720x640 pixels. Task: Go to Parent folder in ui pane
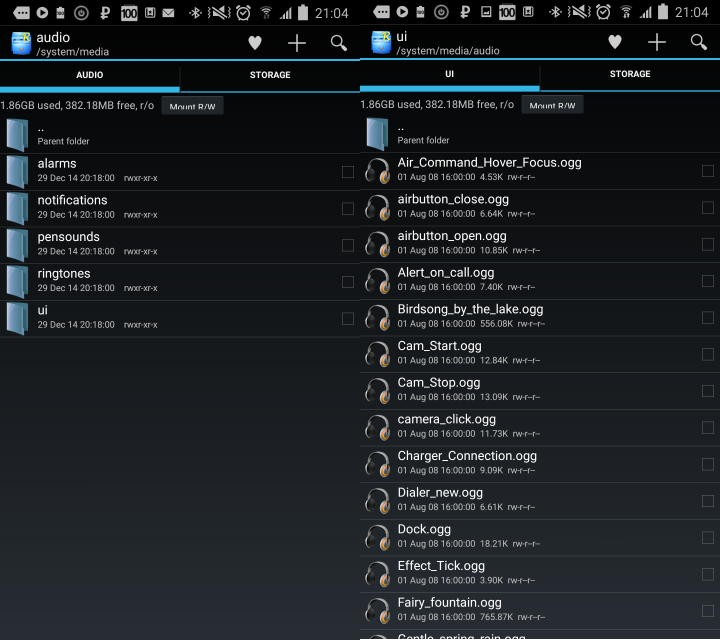pyautogui.click(x=540, y=134)
